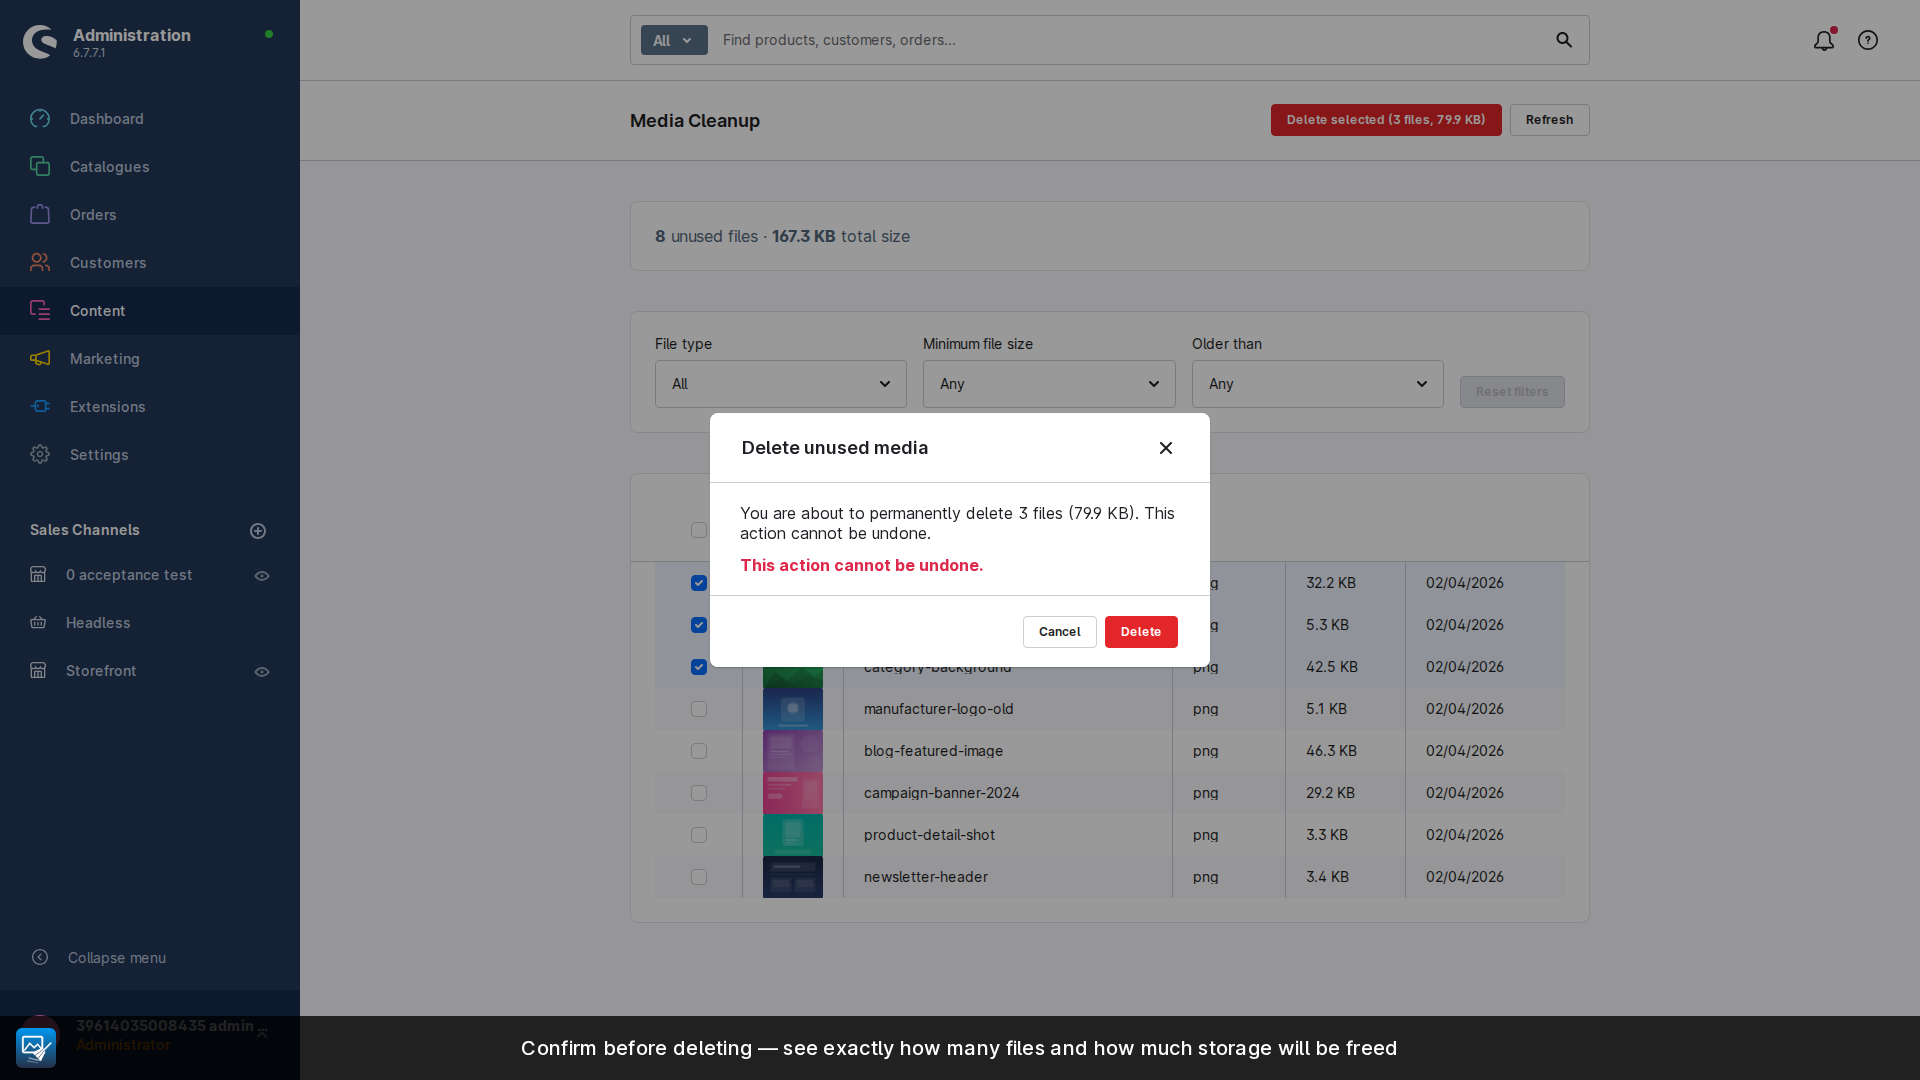The width and height of the screenshot is (1920, 1080).
Task: Toggle Storefront channel eye icon
Action: (262, 672)
